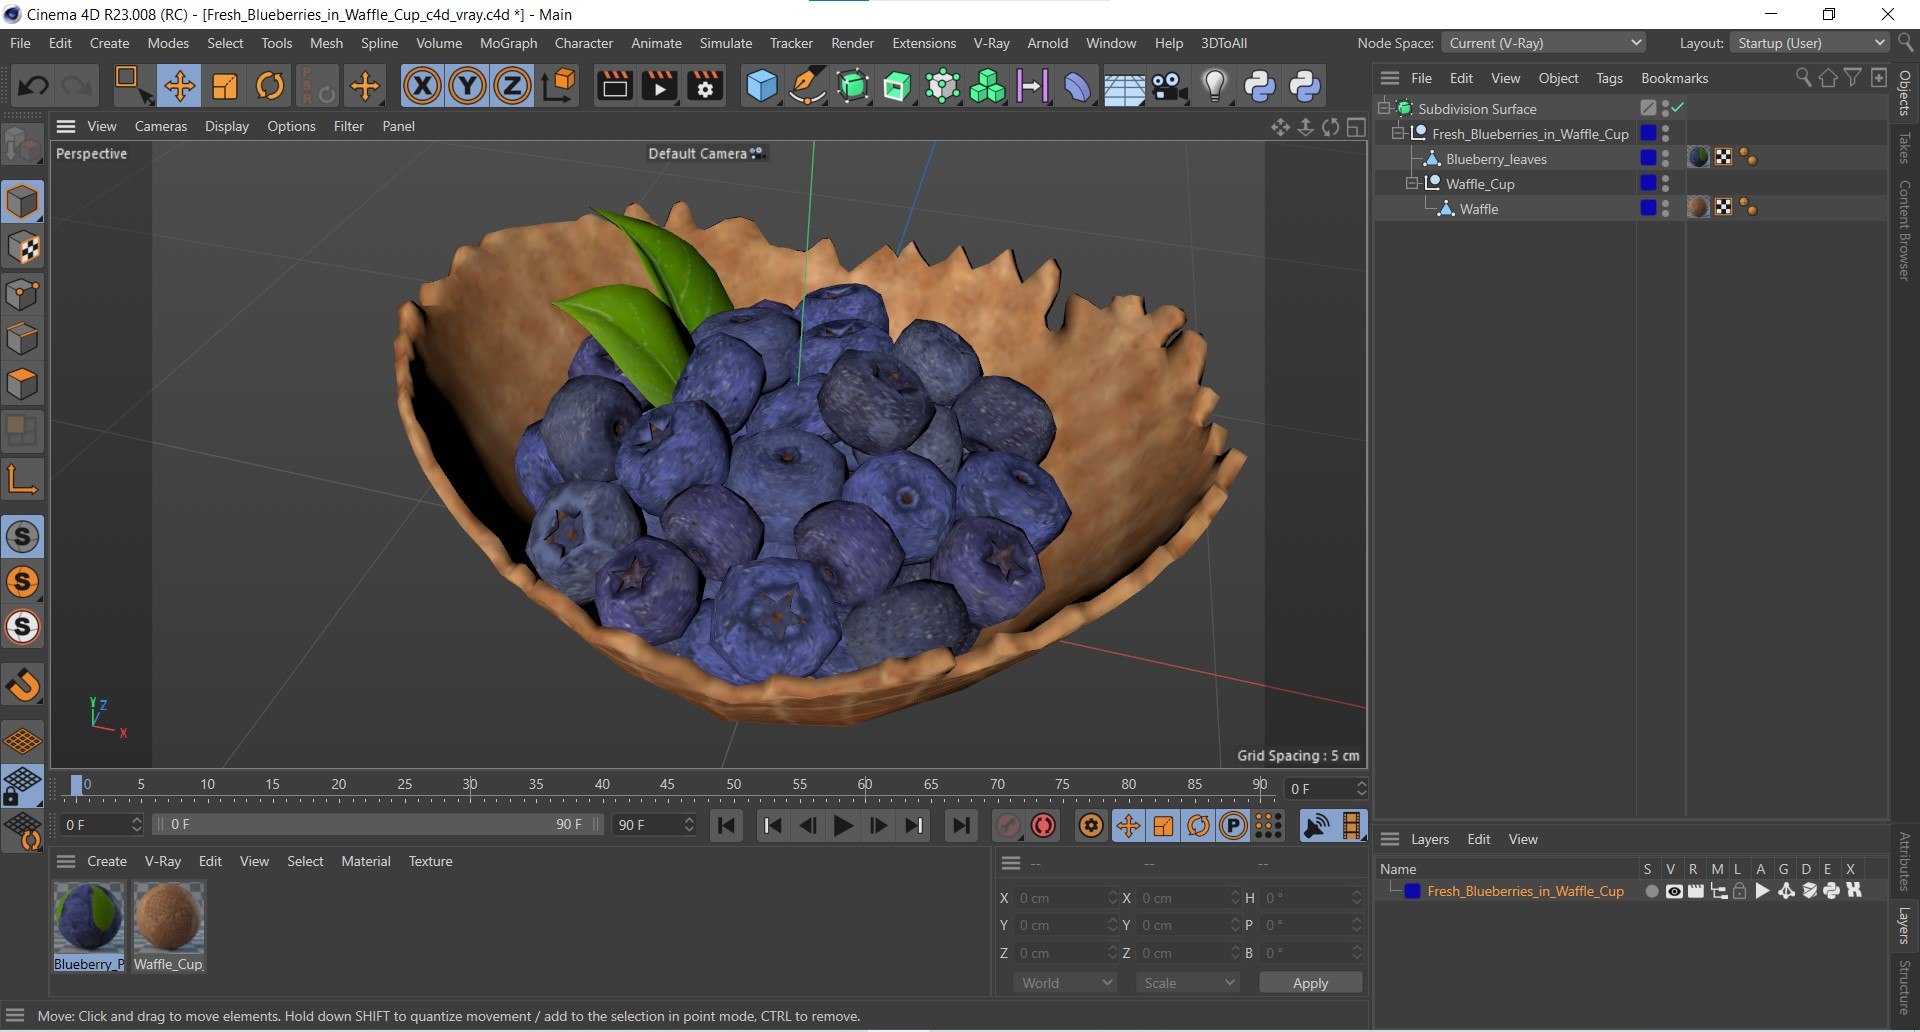
Task: Open MoGraph menu
Action: point(508,43)
